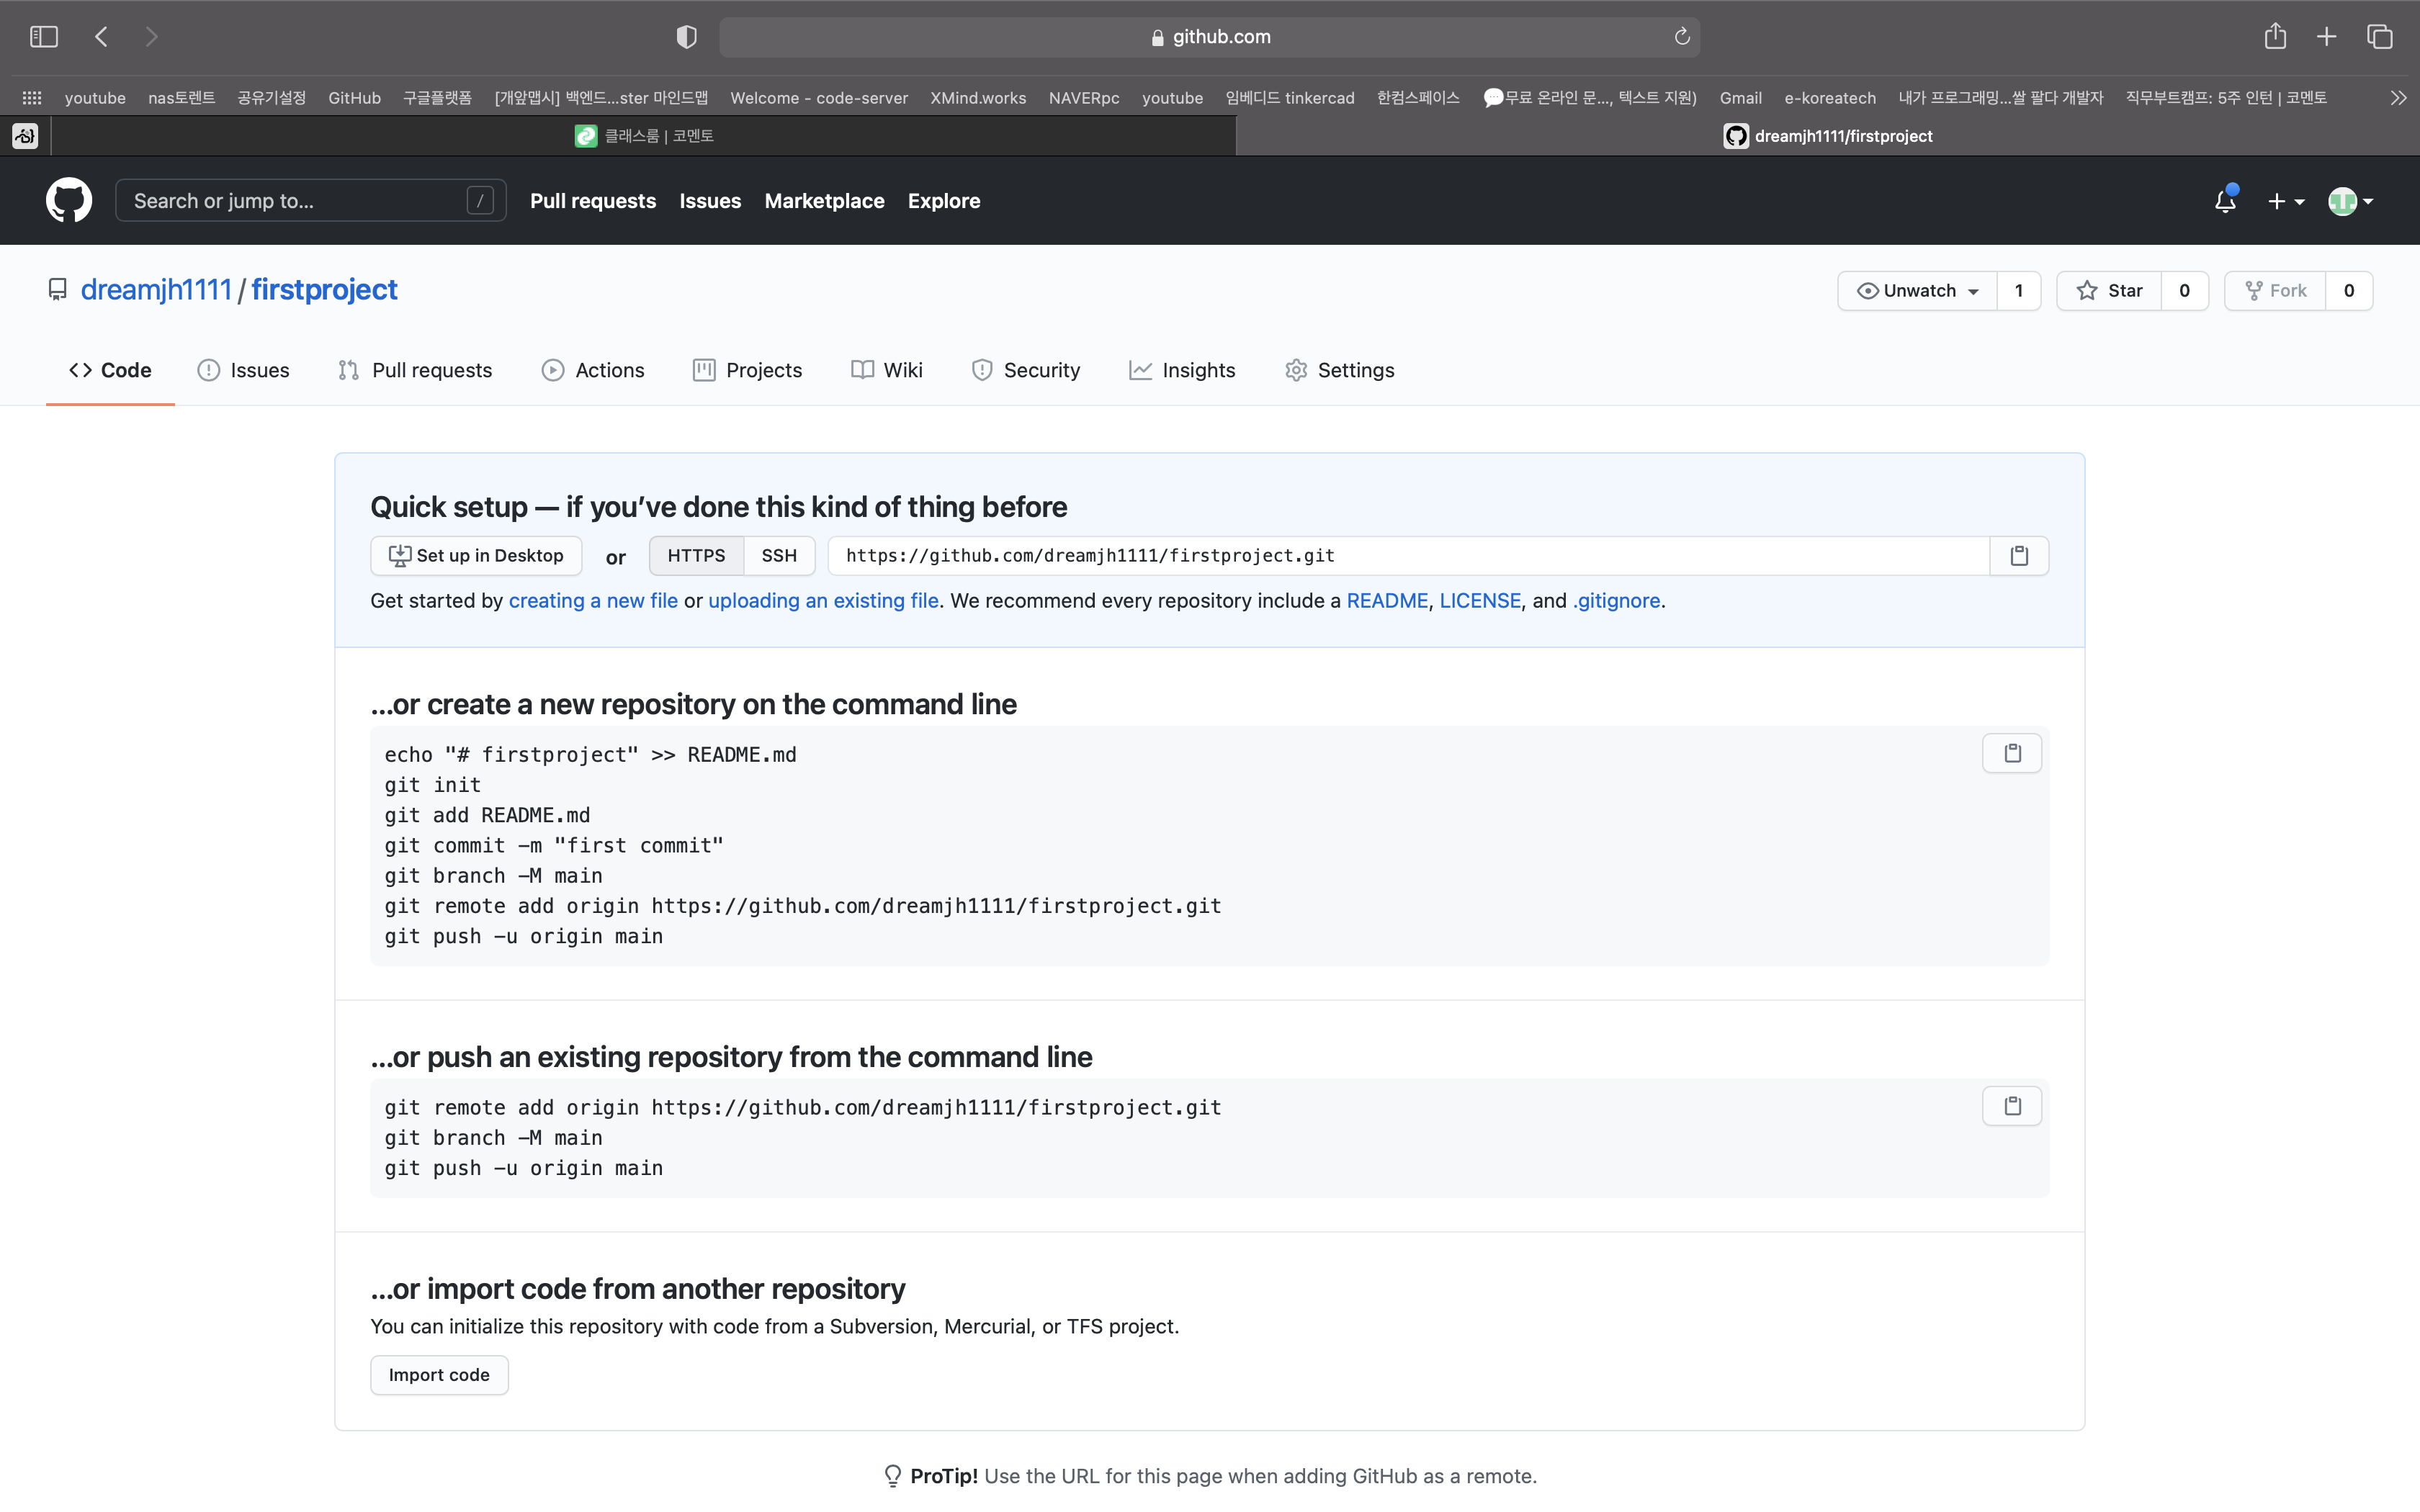Select the HTTPS protocol toggle
Image resolution: width=2420 pixels, height=1512 pixels.
click(x=696, y=556)
